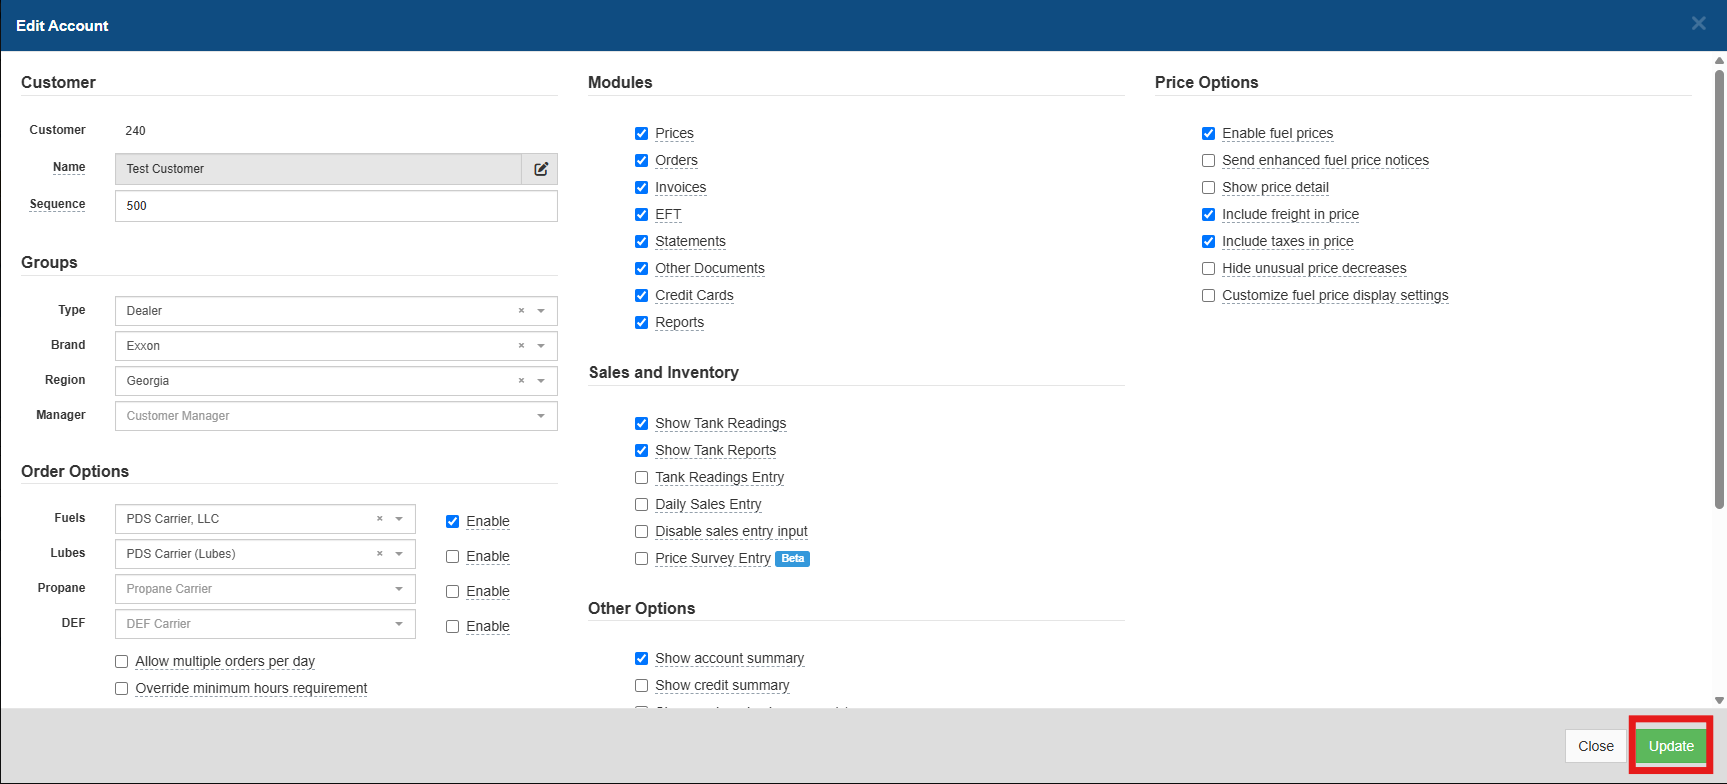Viewport: 1727px width, 784px height.
Task: Check Send enhanced fuel price notices
Action: (1208, 161)
